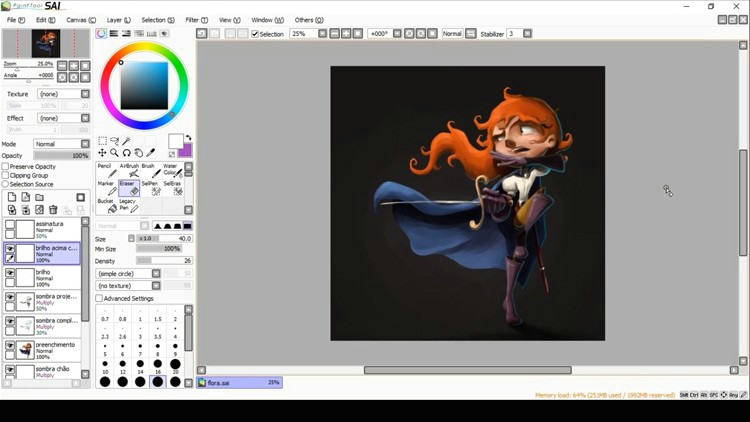Adjust the brush Size slider
750x422 pixels.
pyautogui.click(x=165, y=238)
